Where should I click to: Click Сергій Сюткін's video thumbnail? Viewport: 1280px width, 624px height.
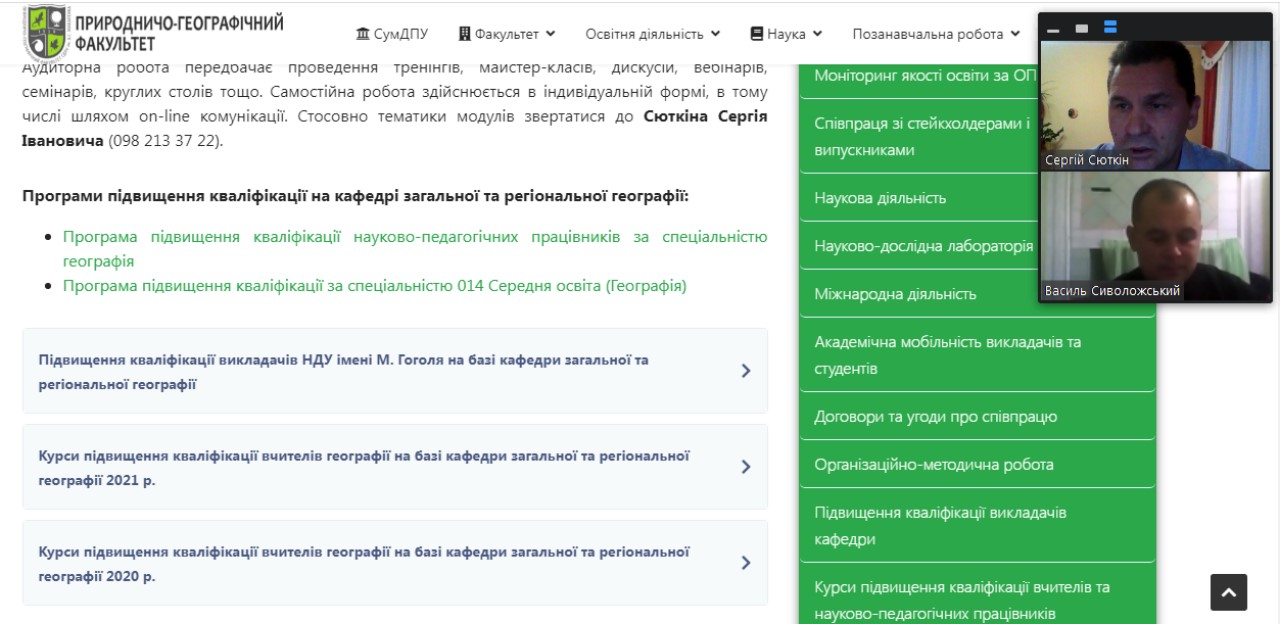[x=1155, y=105]
